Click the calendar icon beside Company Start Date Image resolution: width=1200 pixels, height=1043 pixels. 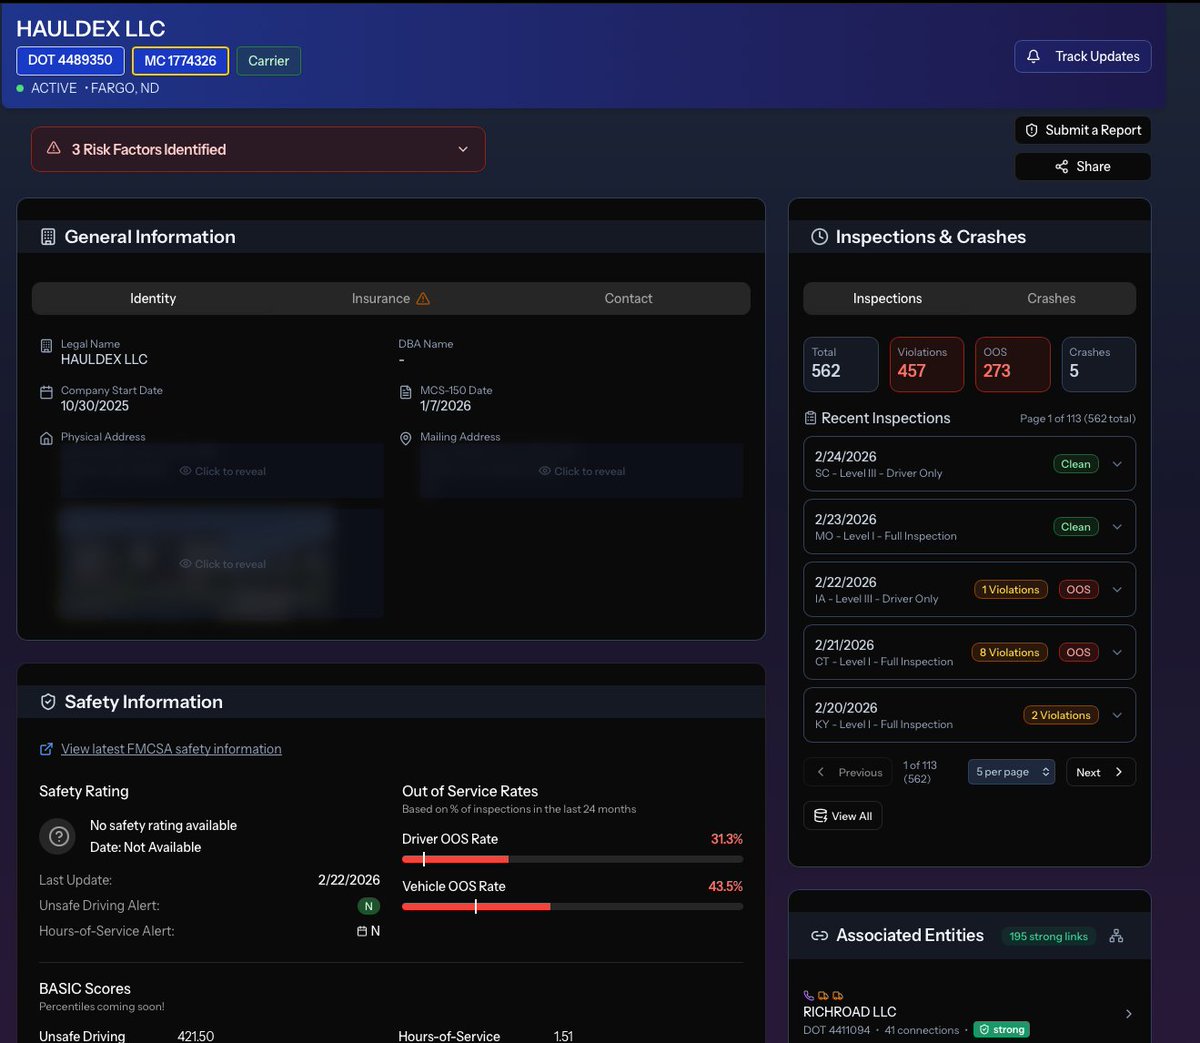46,393
